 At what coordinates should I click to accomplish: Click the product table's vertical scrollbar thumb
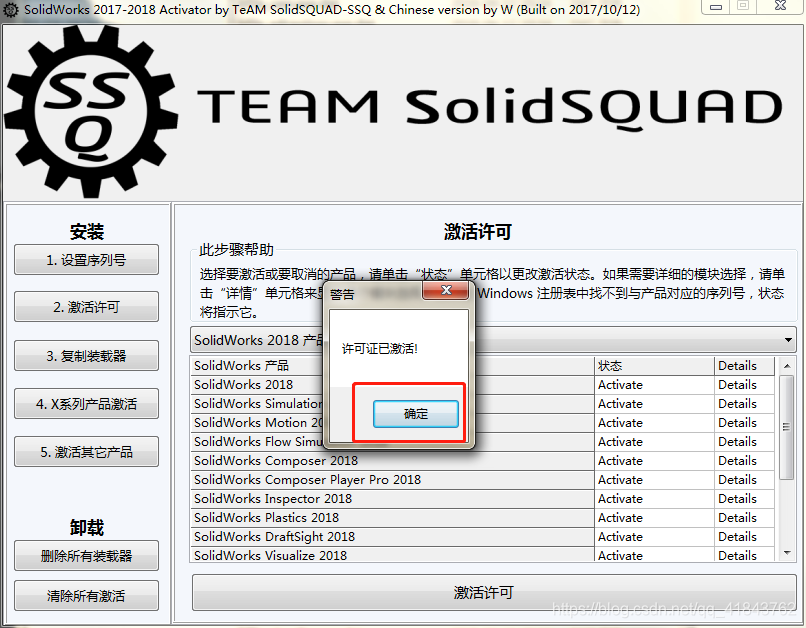786,427
